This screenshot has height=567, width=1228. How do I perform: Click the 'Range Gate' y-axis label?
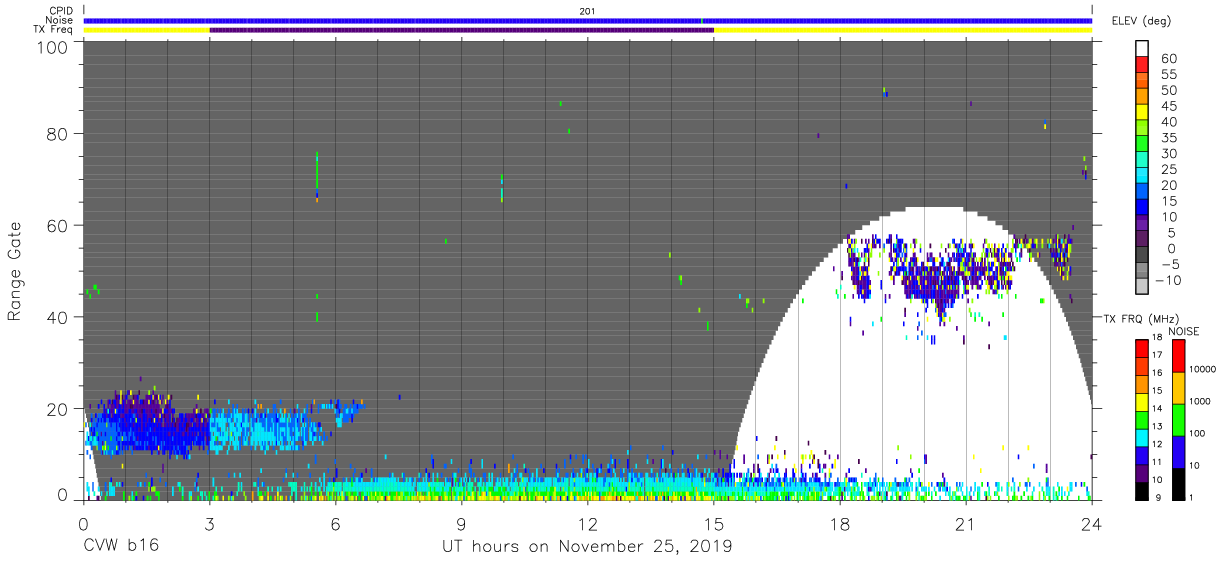[14, 271]
